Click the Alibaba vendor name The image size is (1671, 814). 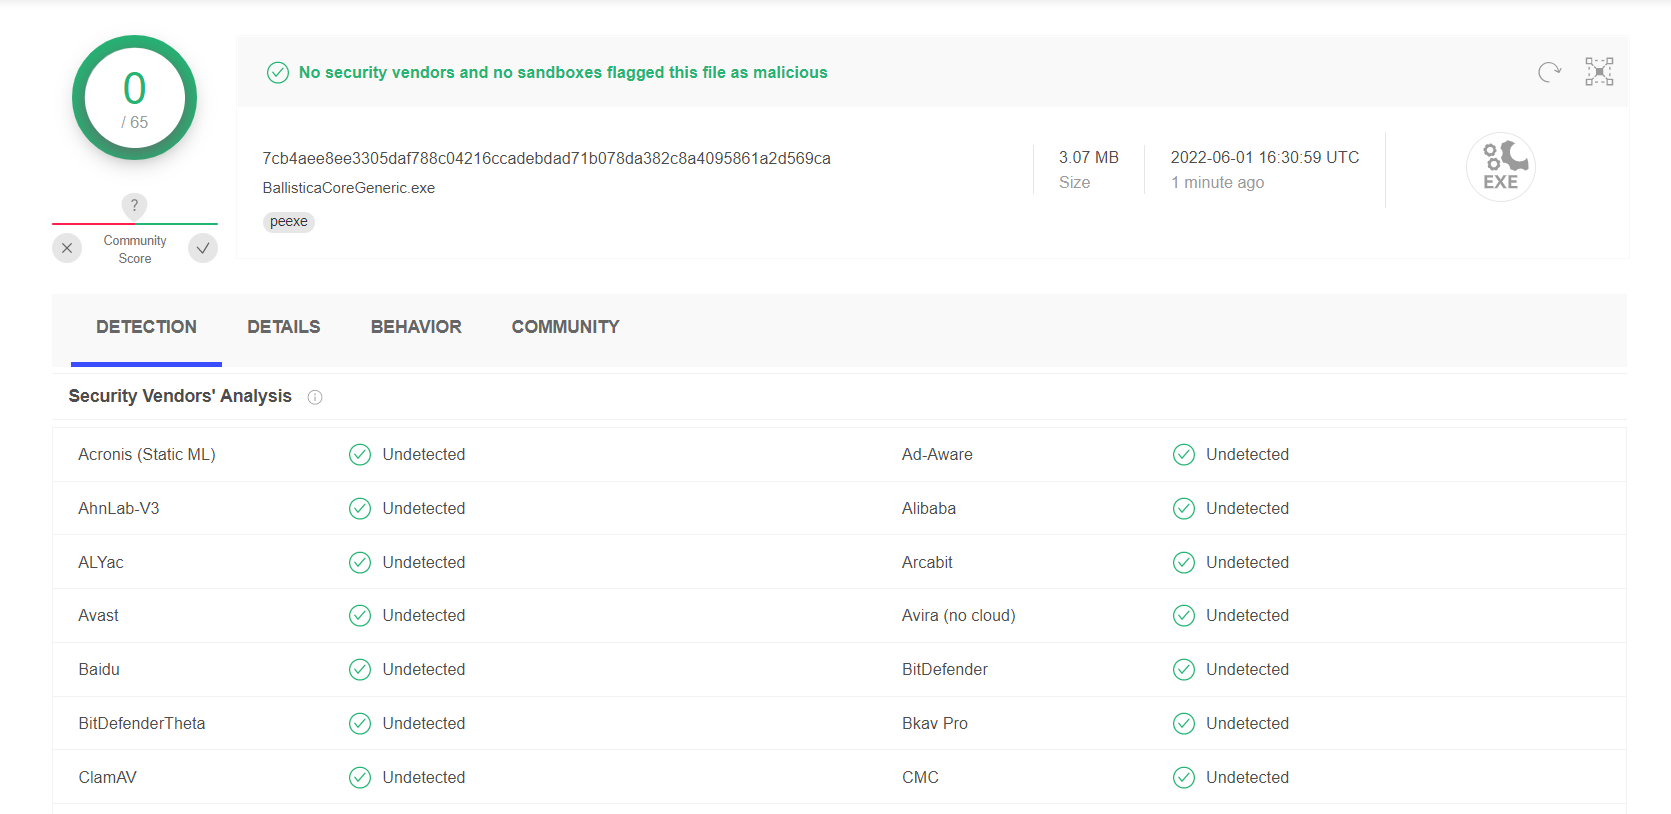tap(929, 509)
